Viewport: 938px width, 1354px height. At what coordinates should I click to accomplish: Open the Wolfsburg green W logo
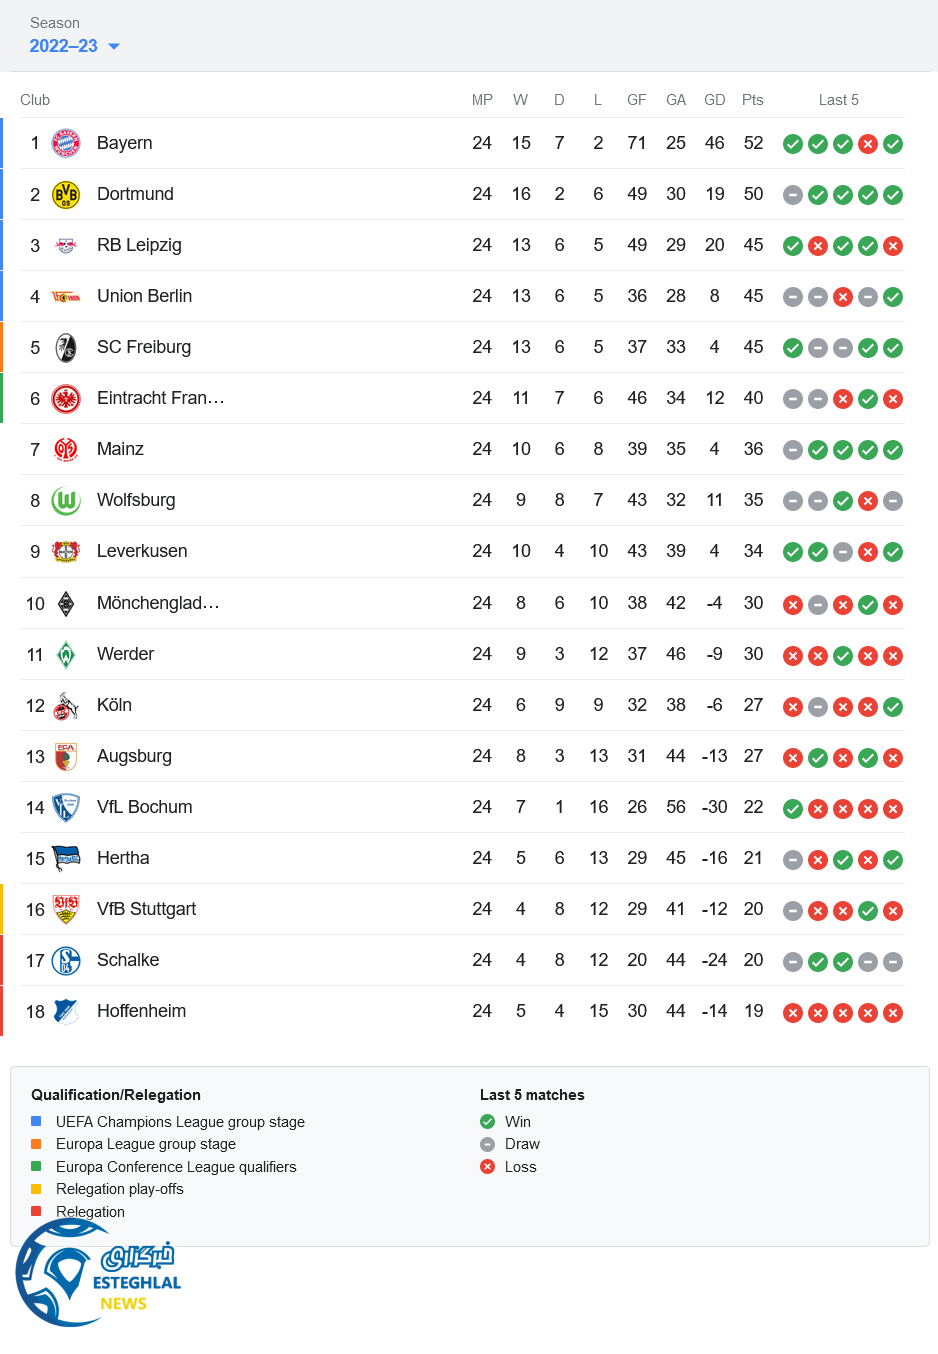(66, 500)
